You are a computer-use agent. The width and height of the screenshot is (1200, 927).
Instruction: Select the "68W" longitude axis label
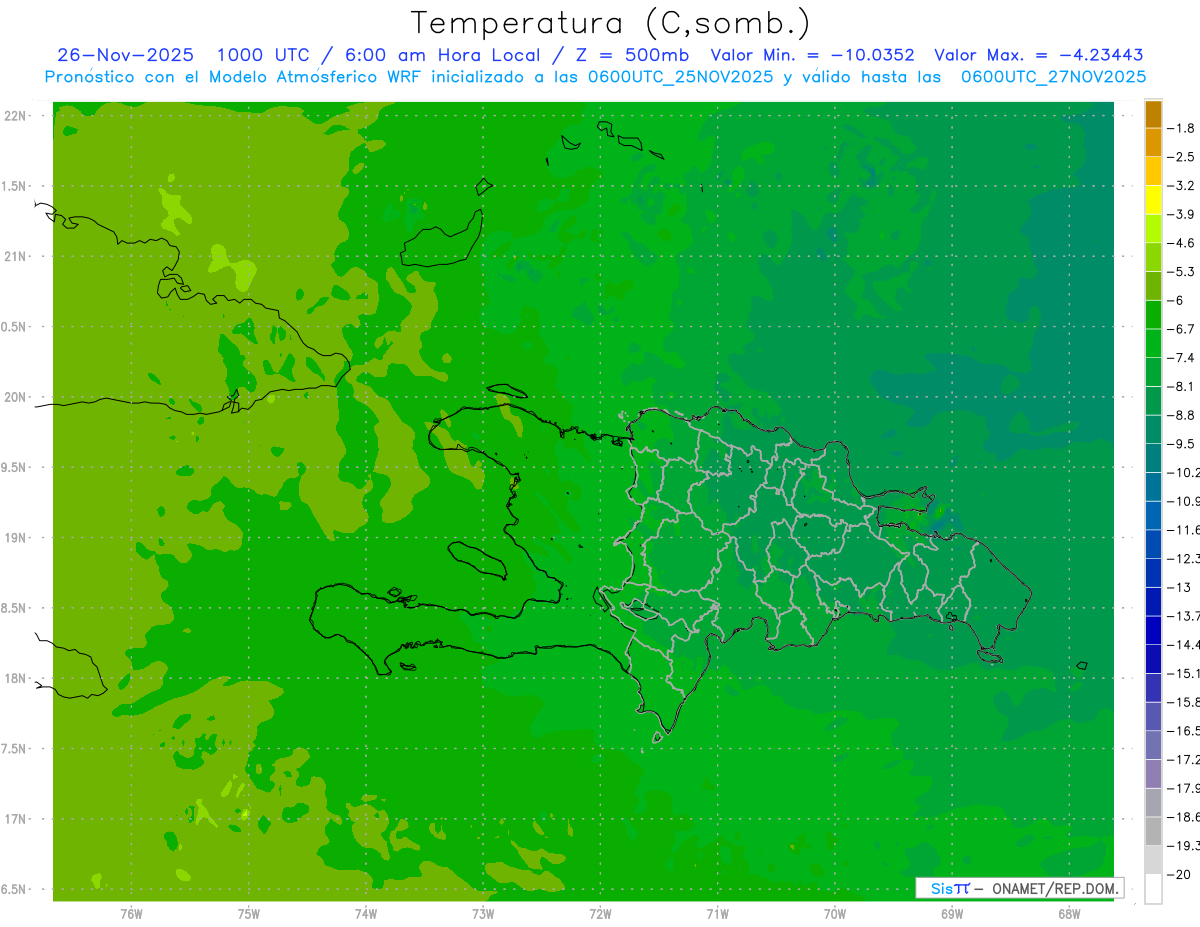[x=1068, y=914]
